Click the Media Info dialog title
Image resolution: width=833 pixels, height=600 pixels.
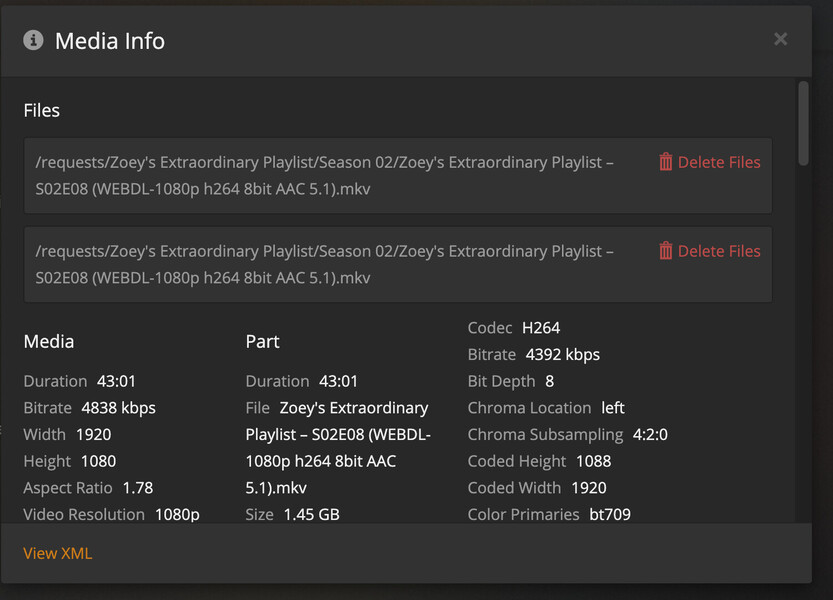(110, 41)
